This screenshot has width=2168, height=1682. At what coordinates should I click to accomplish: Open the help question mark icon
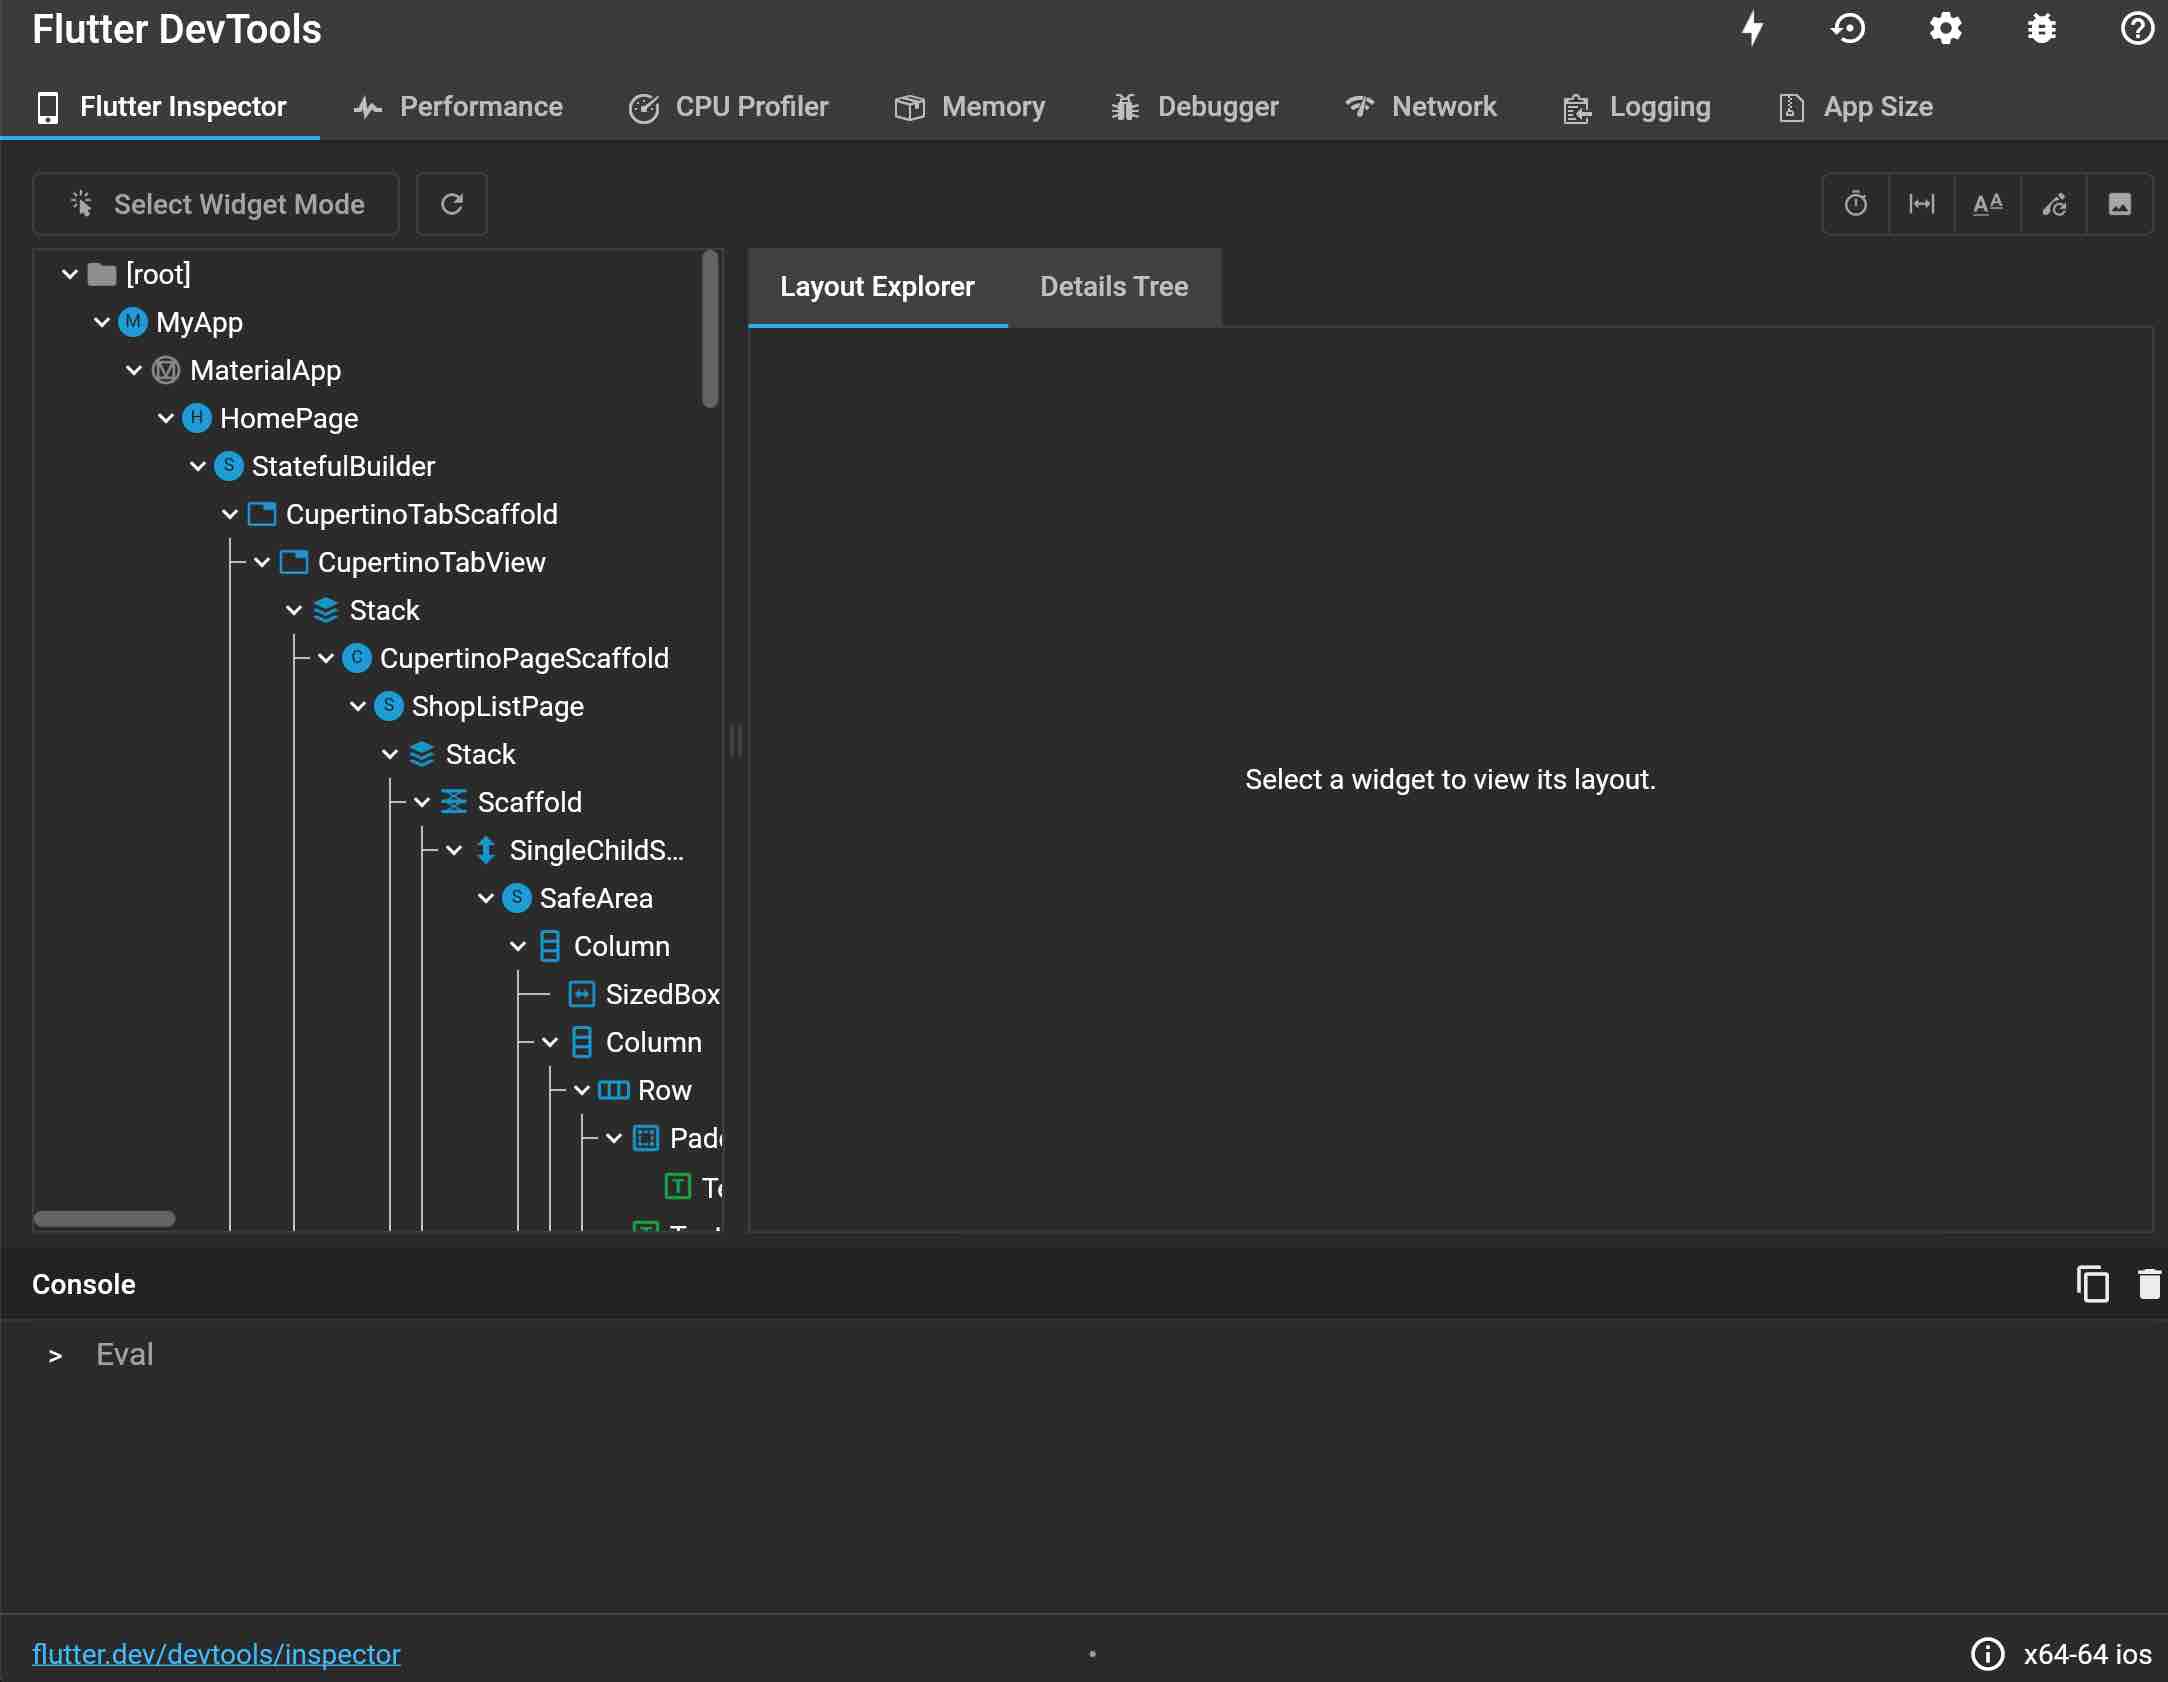(x=2137, y=28)
